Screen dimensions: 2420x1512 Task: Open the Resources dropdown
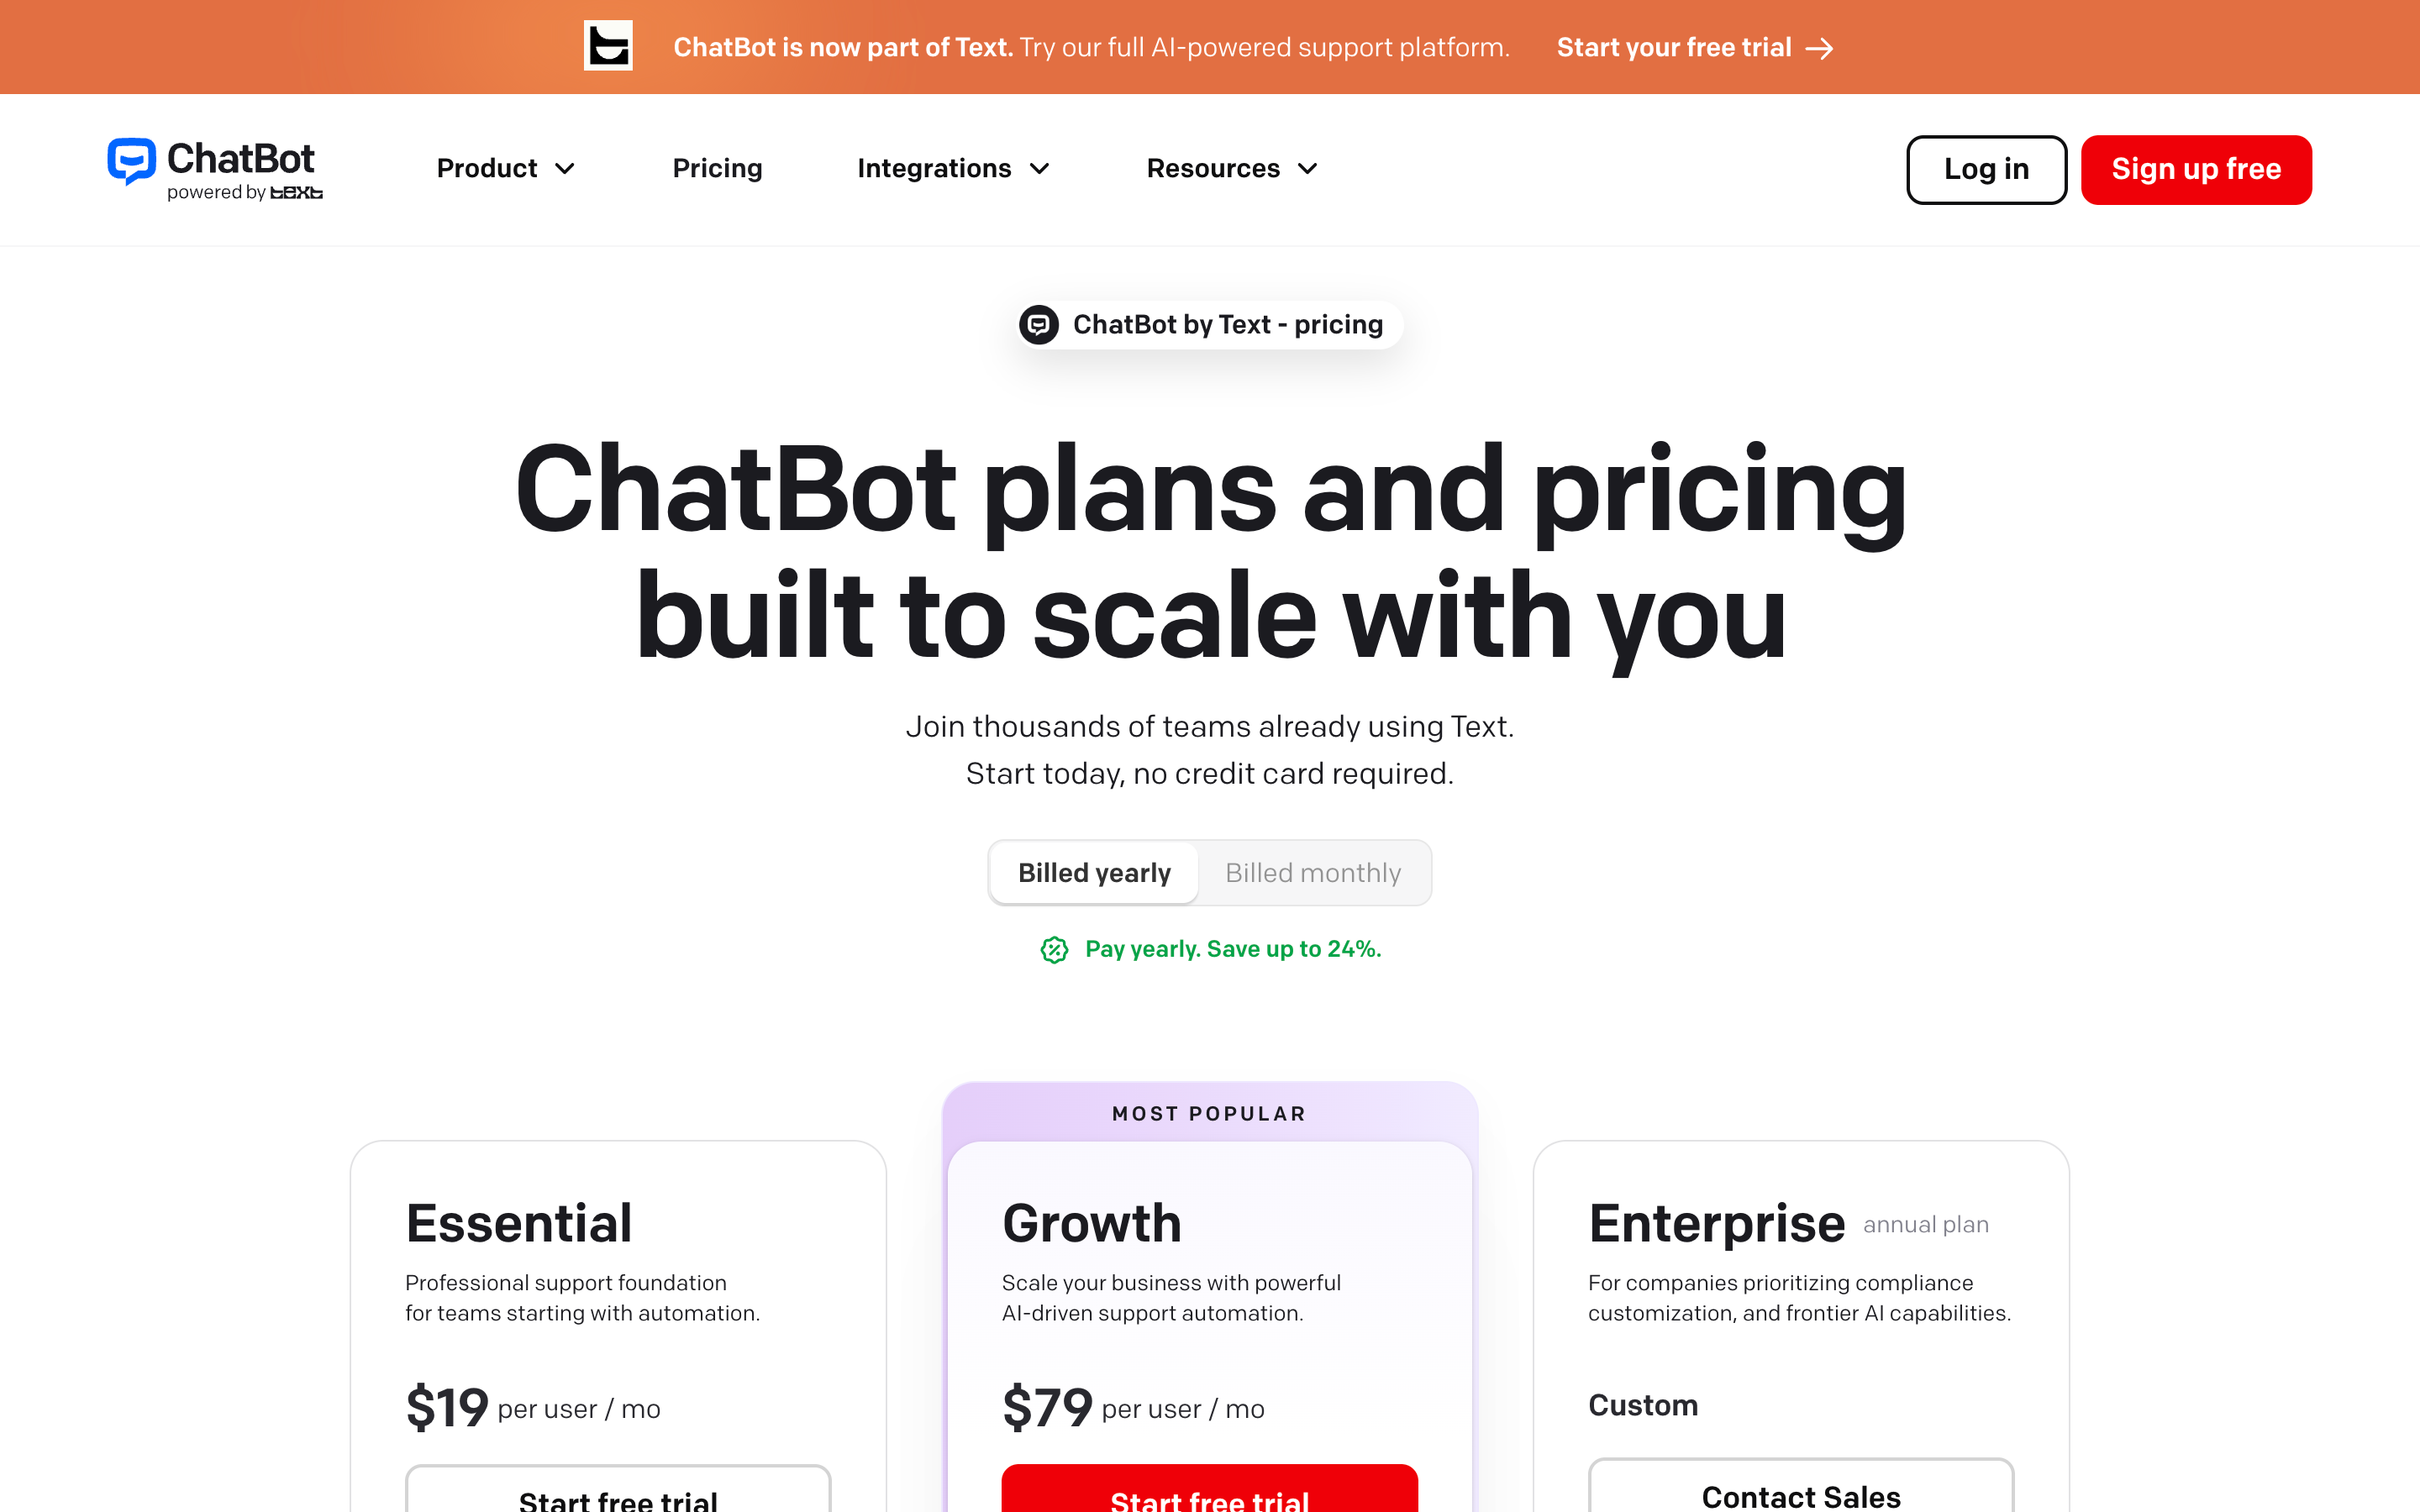[1231, 168]
